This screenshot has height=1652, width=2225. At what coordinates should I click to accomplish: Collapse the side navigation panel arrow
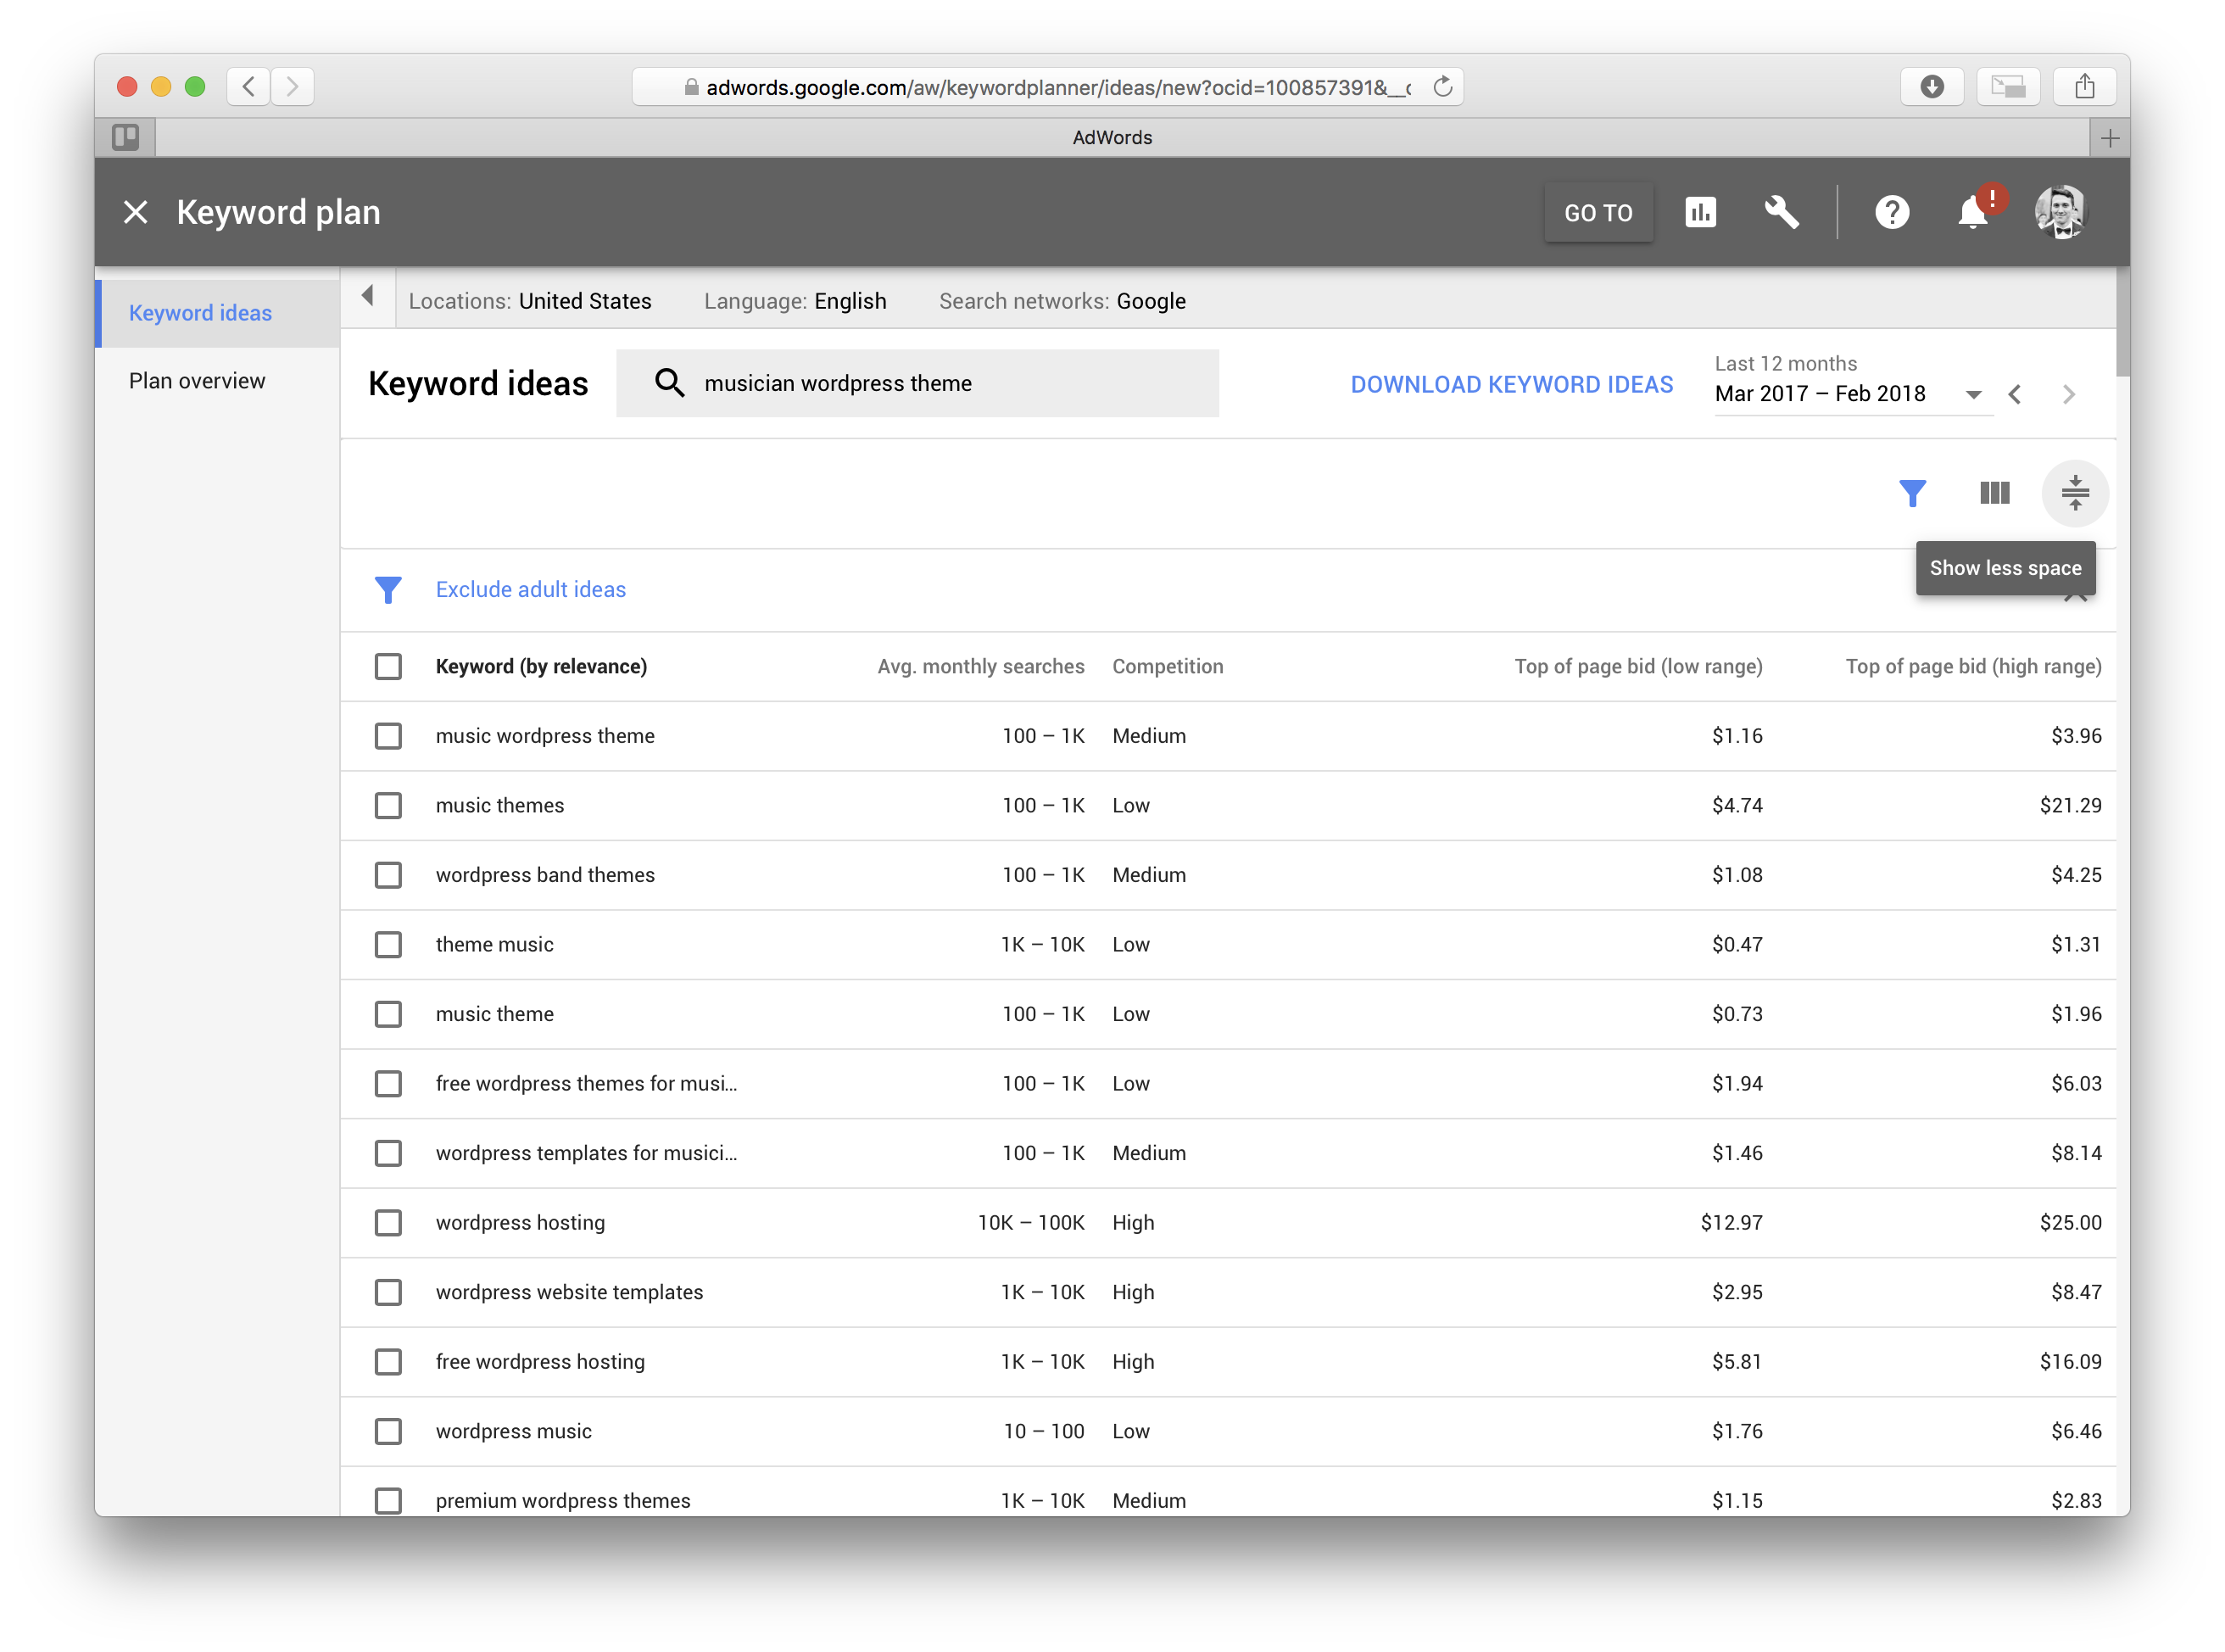click(368, 296)
